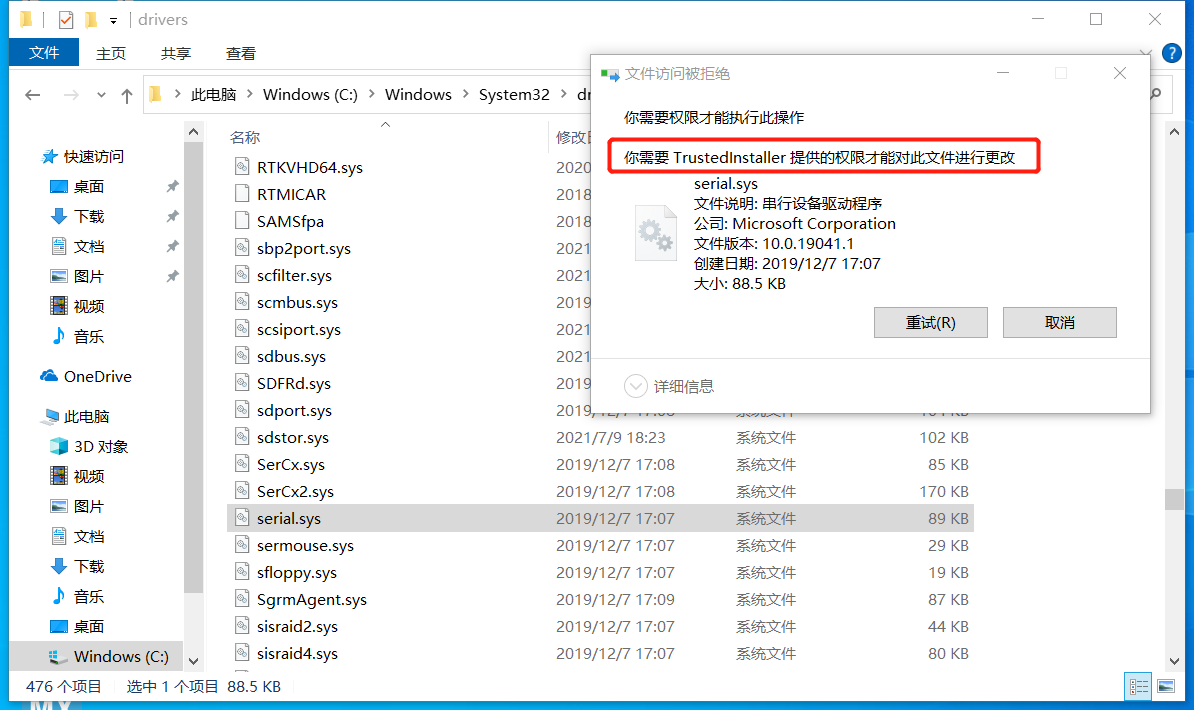Image resolution: width=1194 pixels, height=710 pixels.
Task: Unpin 桌面 using its pin icon
Action: (x=170, y=186)
